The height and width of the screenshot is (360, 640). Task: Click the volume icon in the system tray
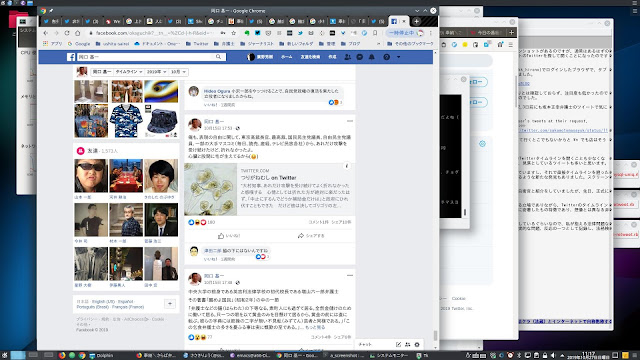(553, 356)
